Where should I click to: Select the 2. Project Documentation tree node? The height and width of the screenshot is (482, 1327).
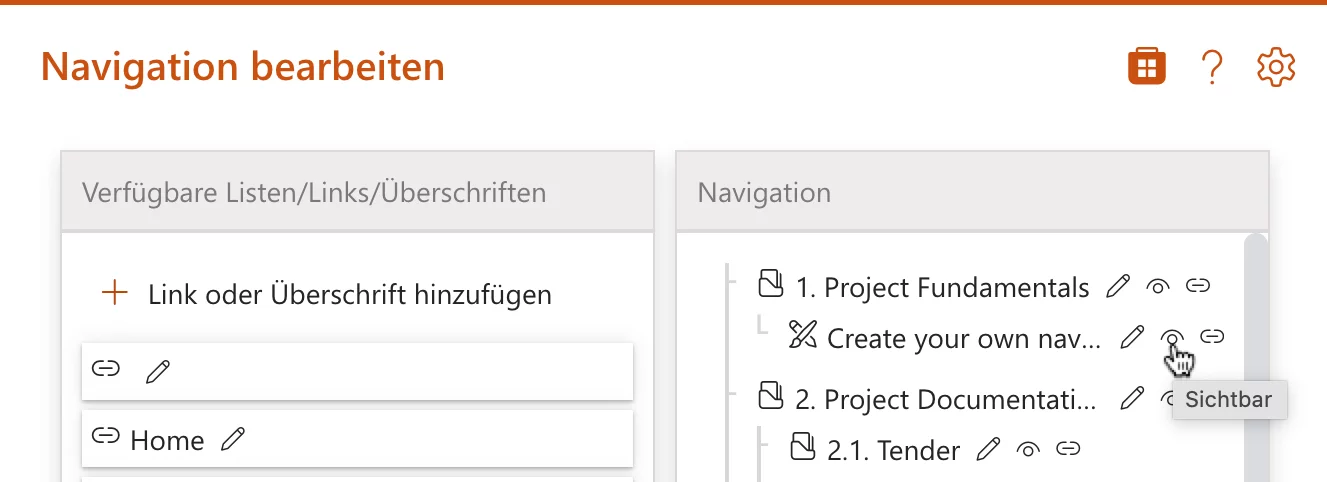coord(945,400)
